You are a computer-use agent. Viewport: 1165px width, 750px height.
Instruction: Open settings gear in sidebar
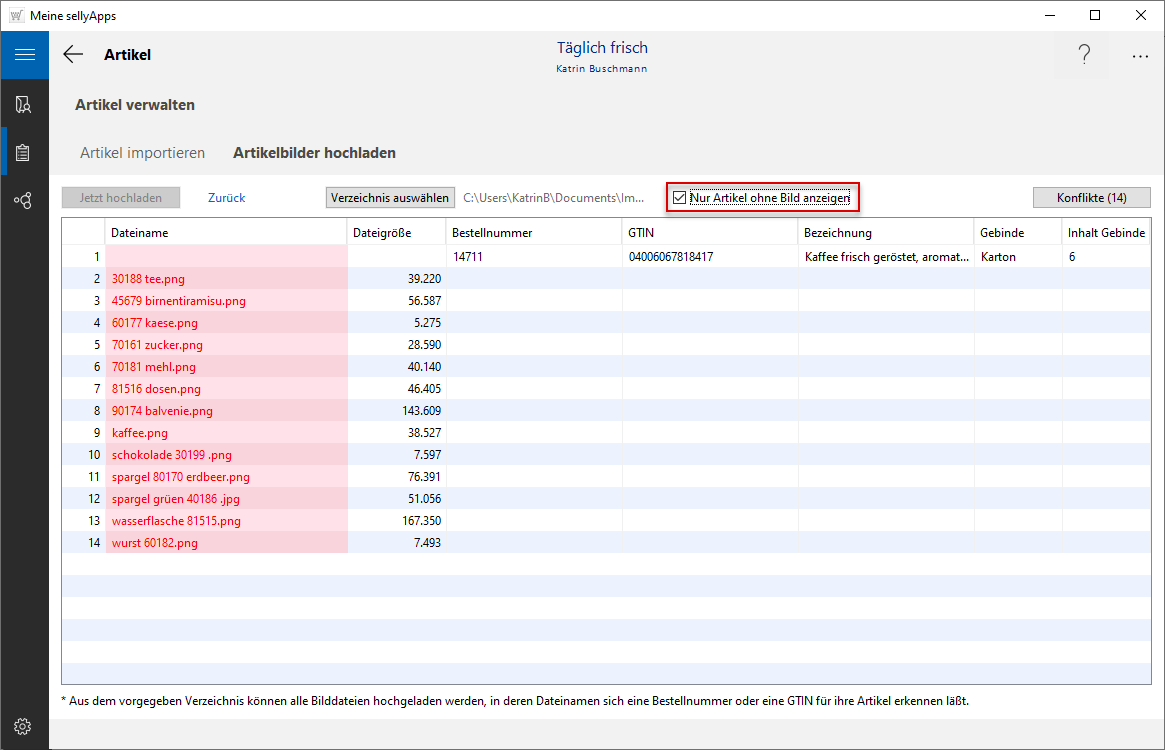click(x=24, y=726)
